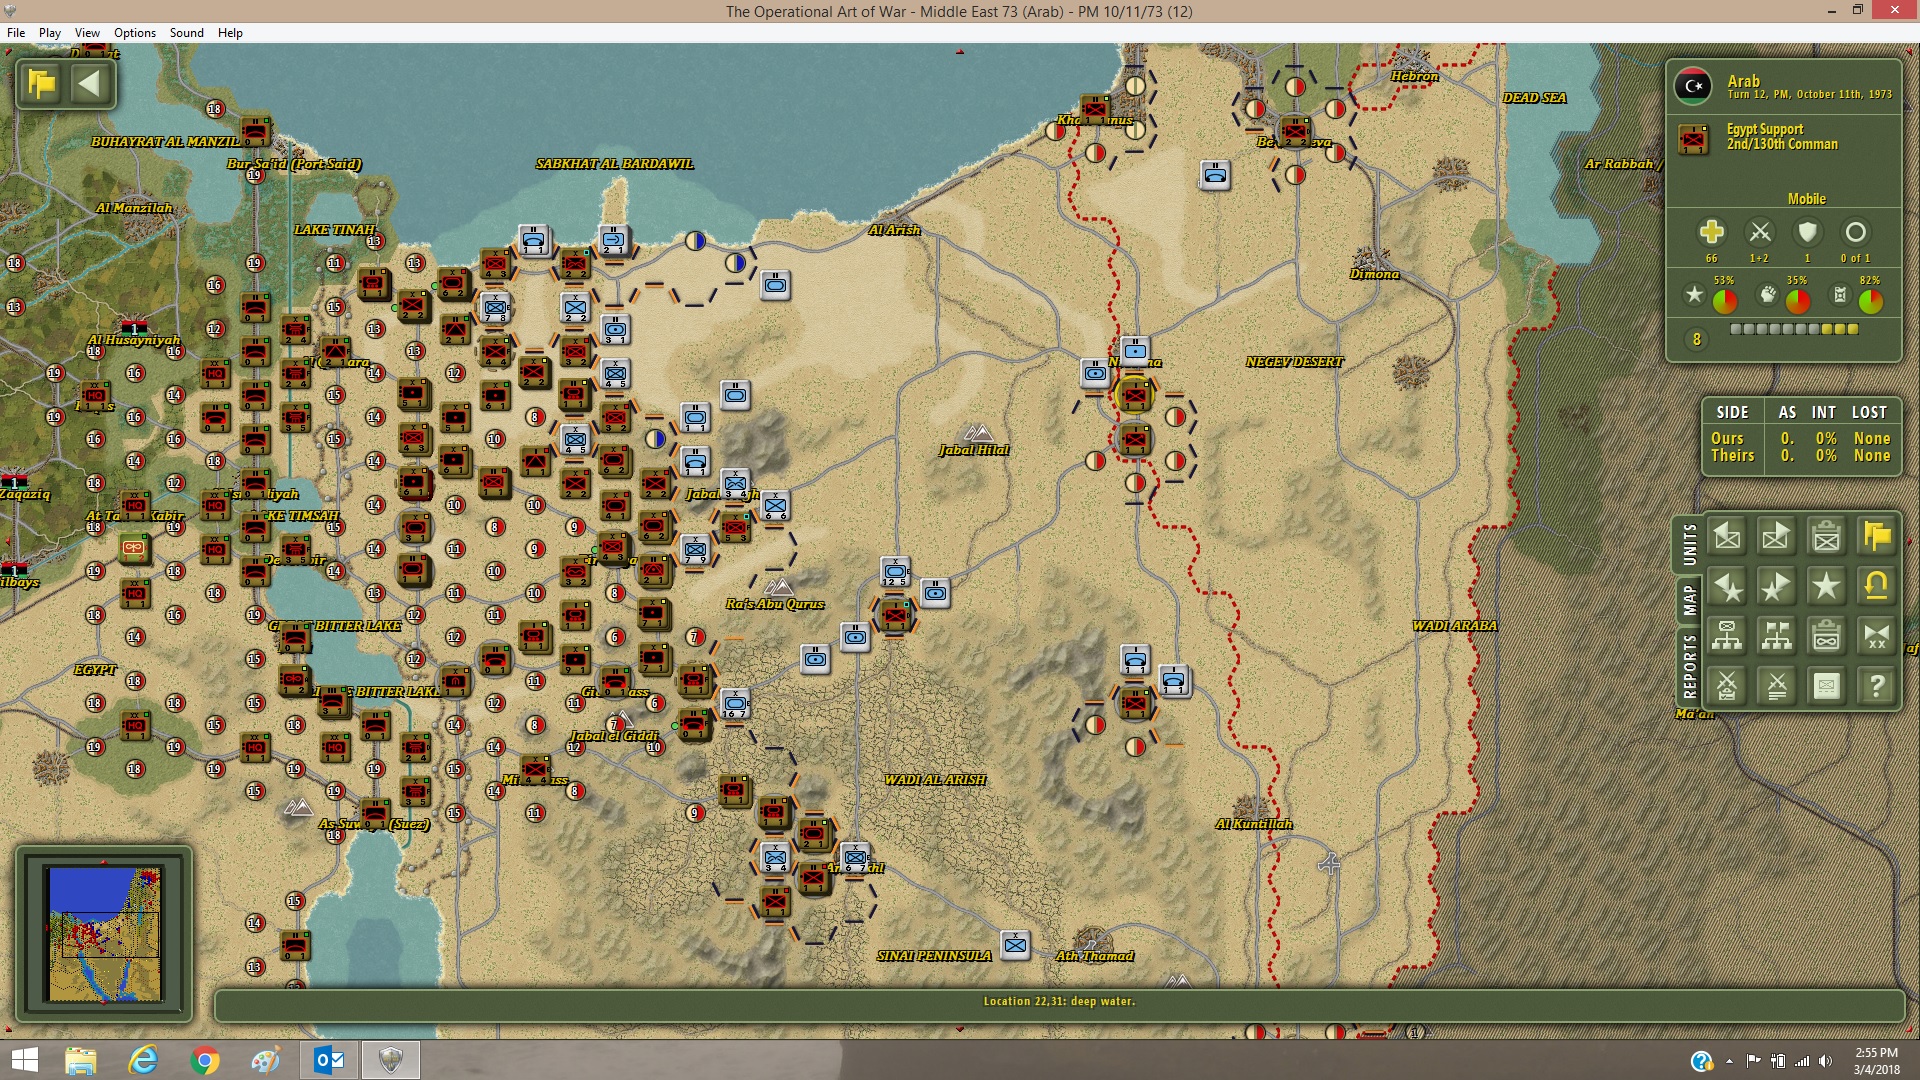Click the shield defense icon in unit panel
Image resolution: width=1920 pixels, height=1080 pixels.
point(1807,232)
